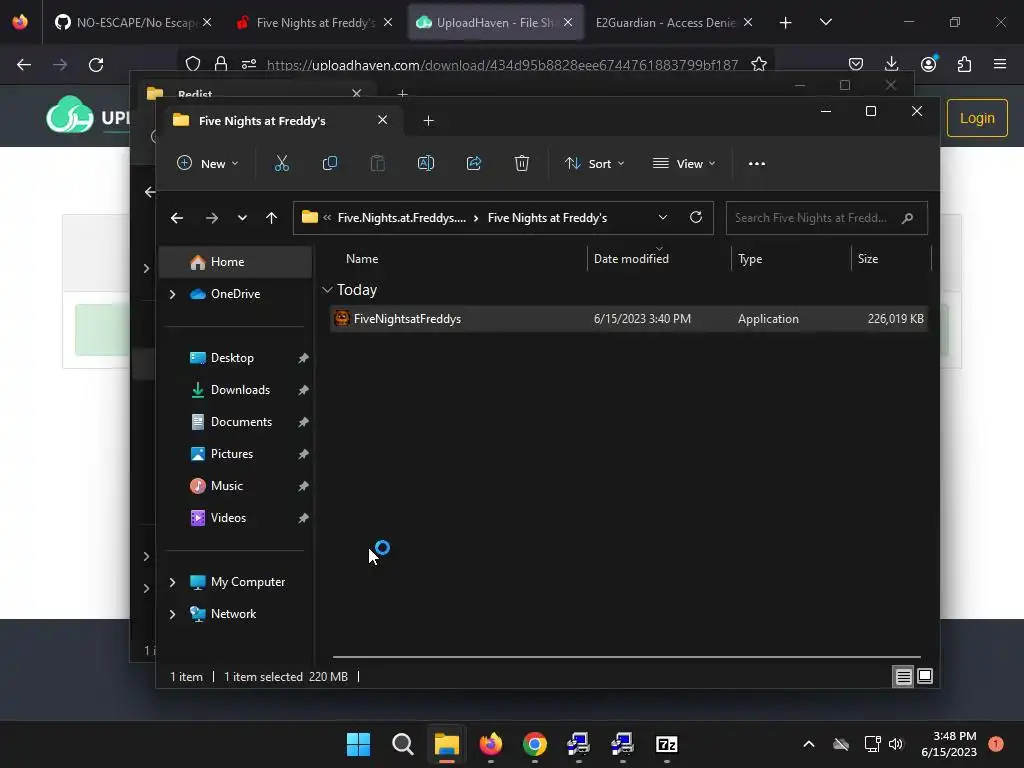Go up one folder level
The width and height of the screenshot is (1024, 768).
pyautogui.click(x=272, y=218)
